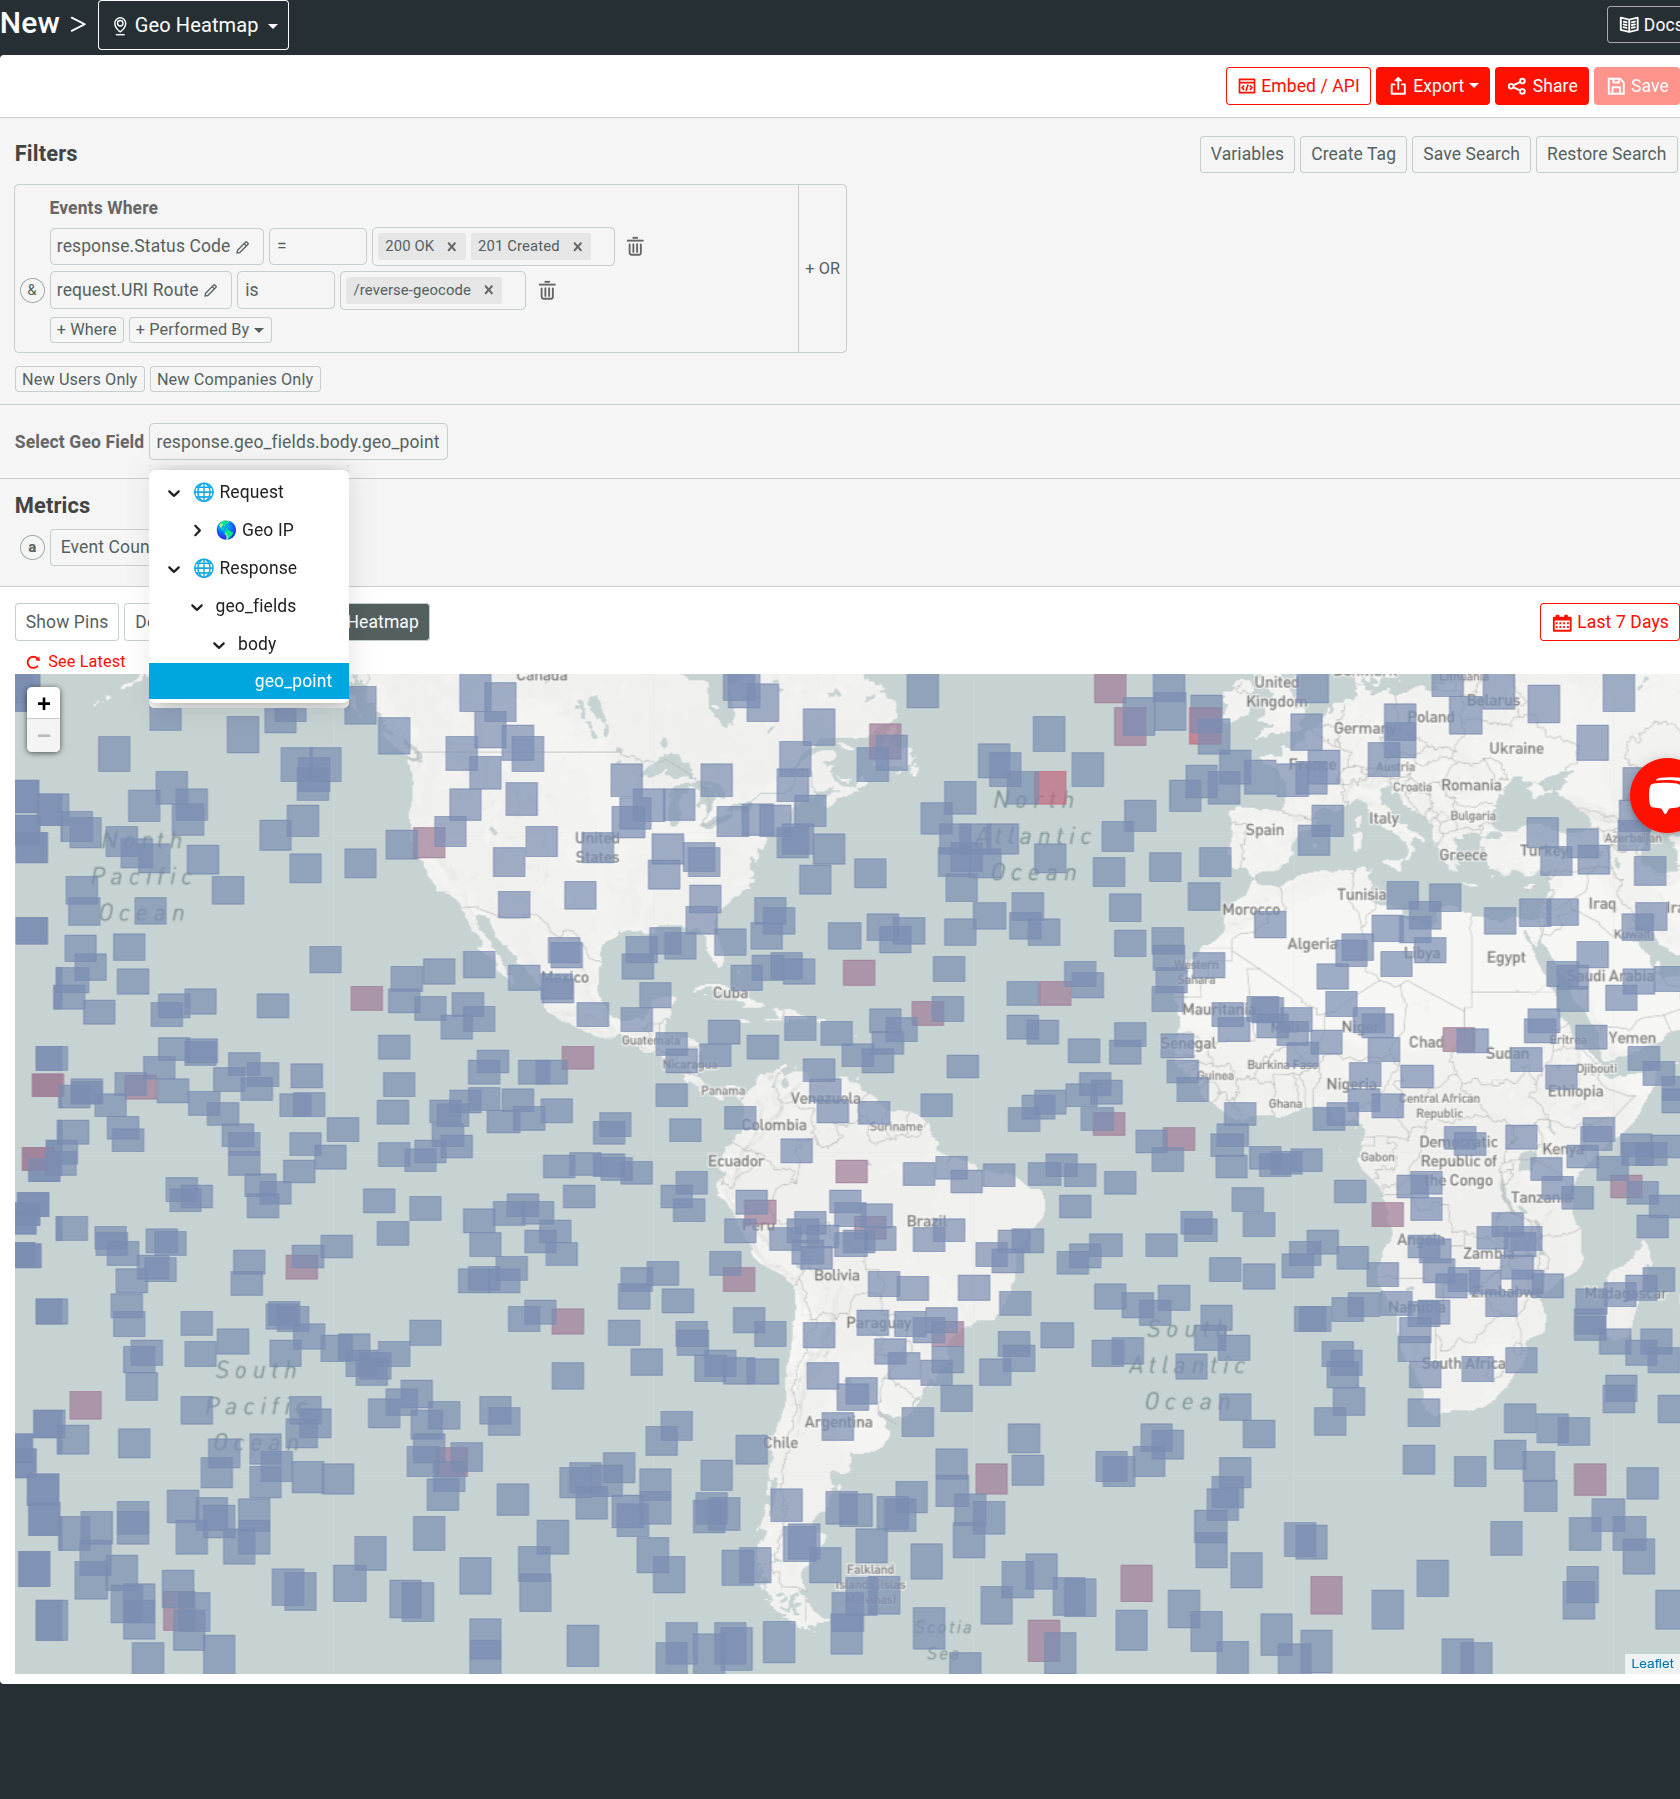Viewport: 1680px width, 1799px height.
Task: Expand the Geo IP tree node
Action: coord(197,530)
